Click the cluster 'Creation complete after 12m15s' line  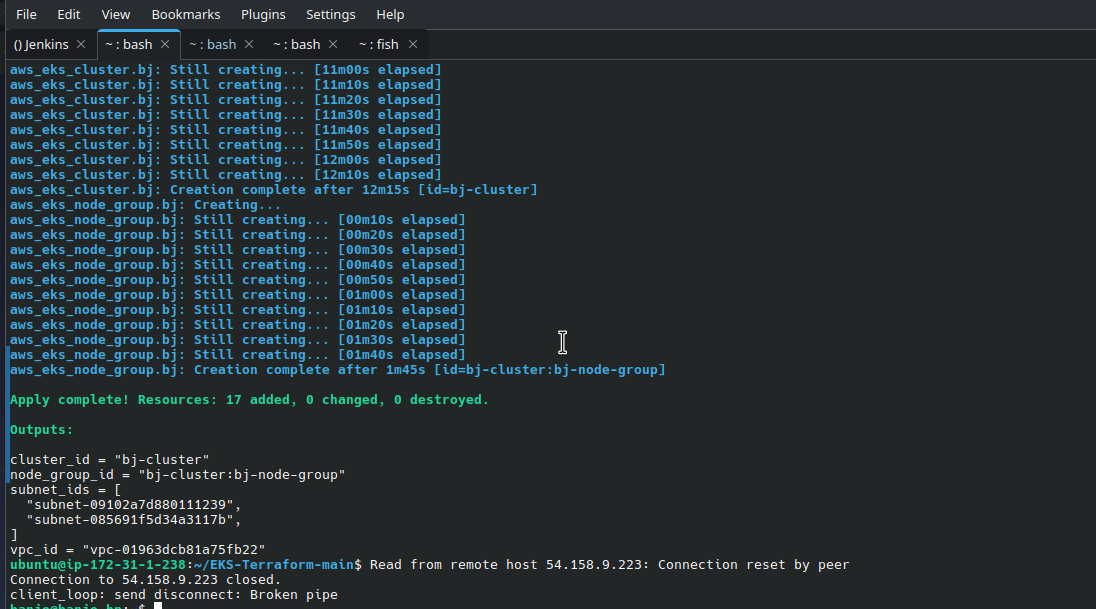point(273,190)
